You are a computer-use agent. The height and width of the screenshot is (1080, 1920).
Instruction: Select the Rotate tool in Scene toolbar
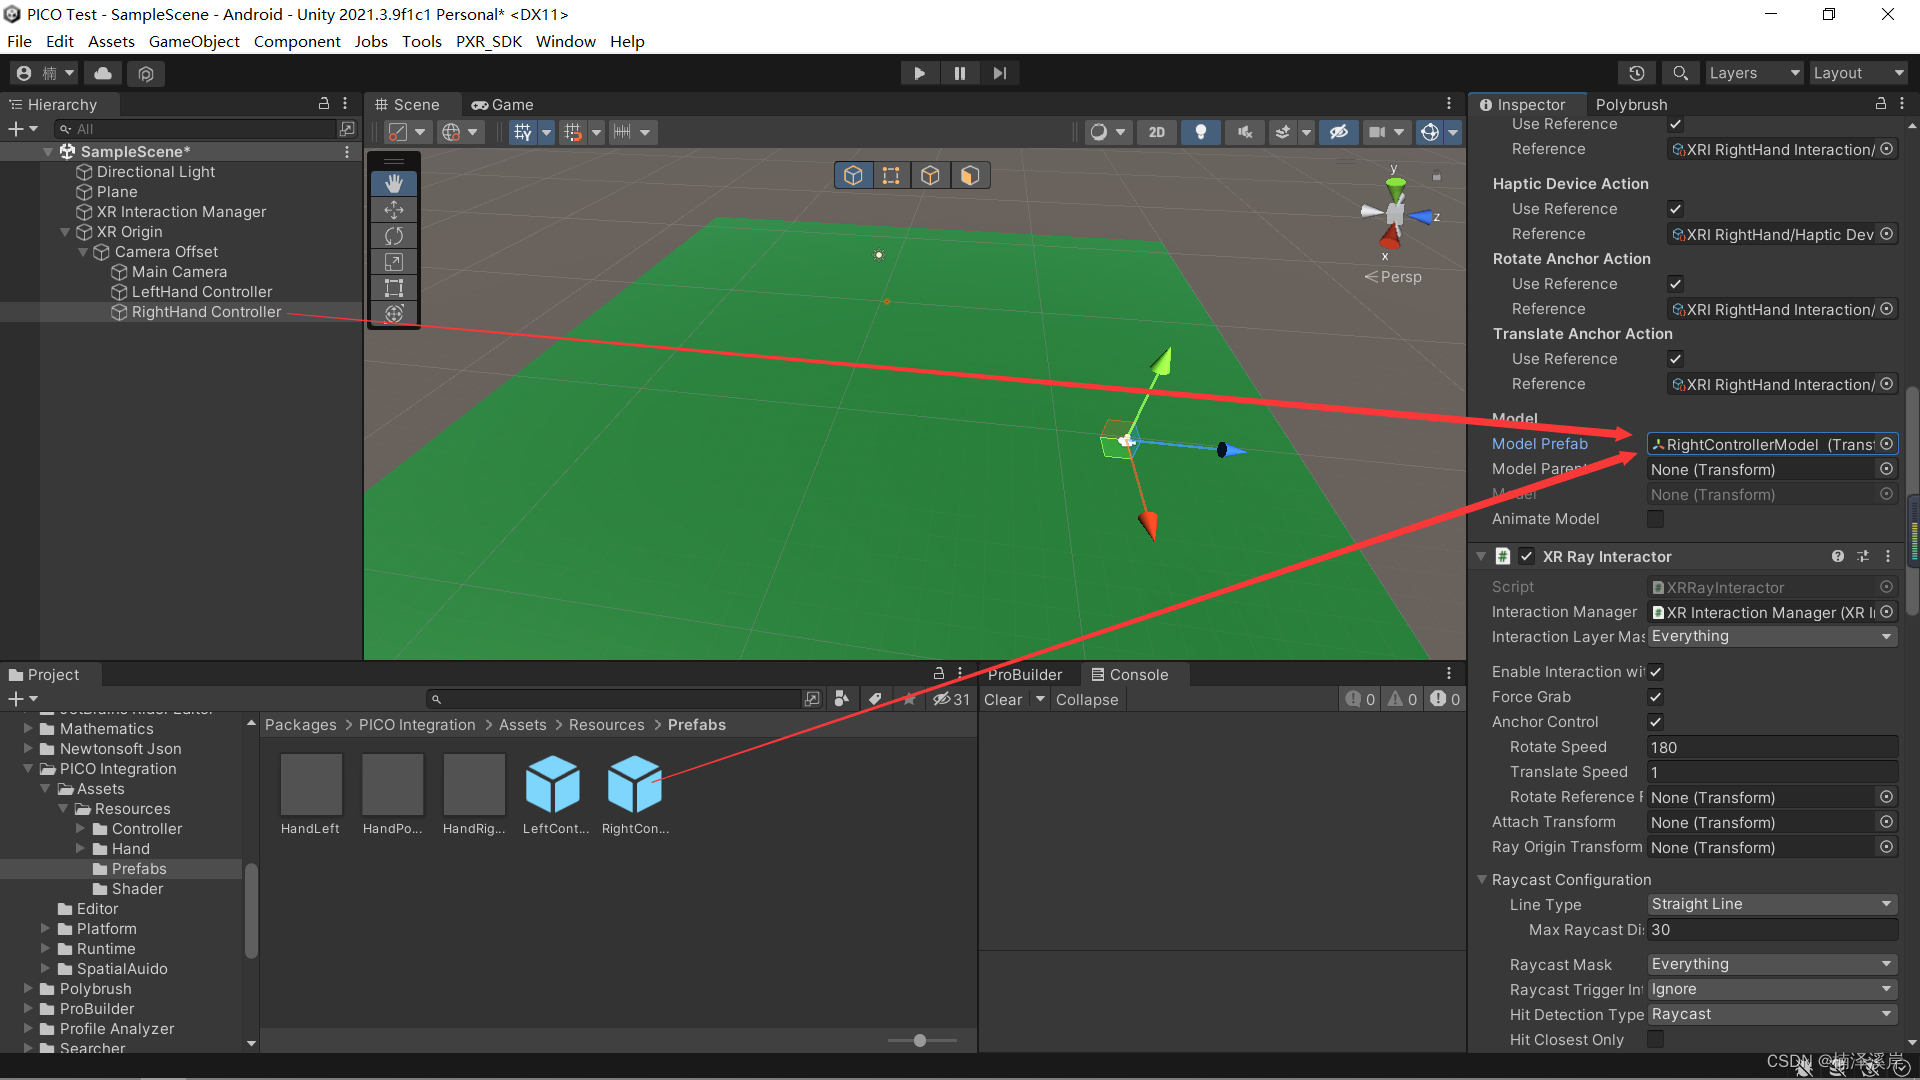pos(394,236)
